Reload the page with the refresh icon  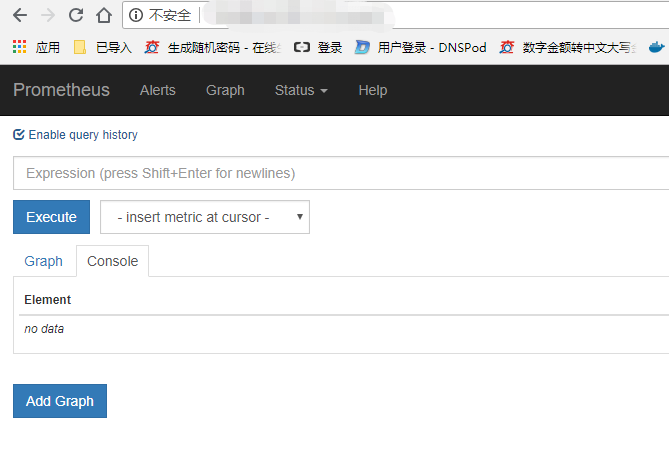(x=76, y=15)
